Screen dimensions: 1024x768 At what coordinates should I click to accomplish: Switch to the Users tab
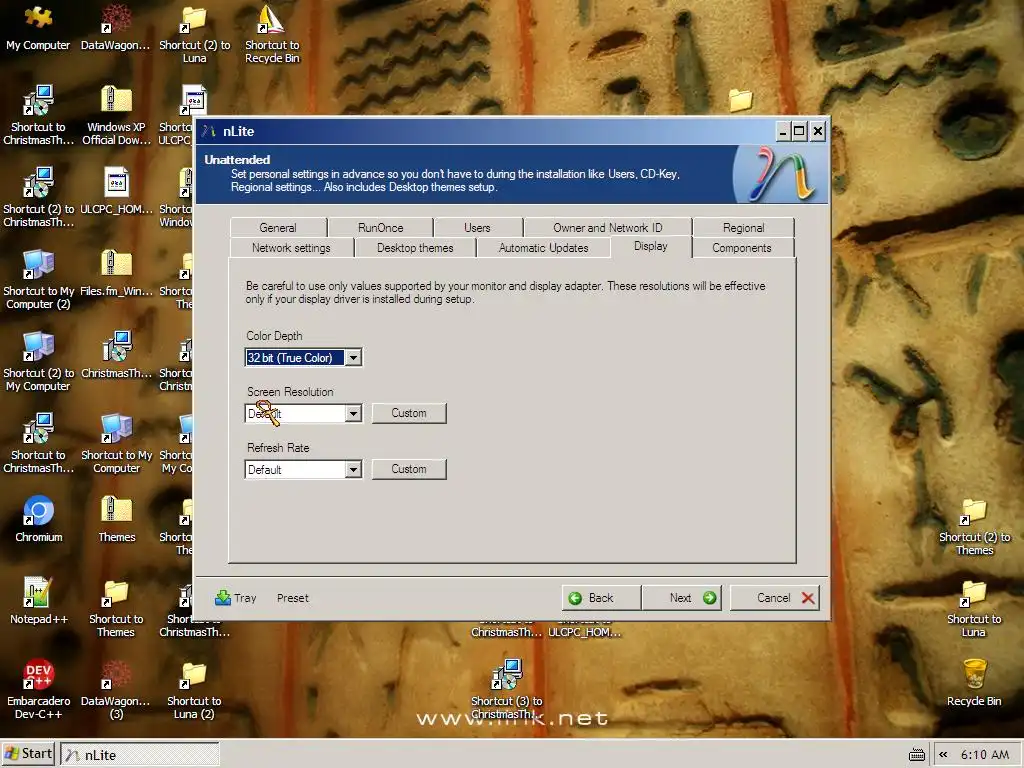click(477, 227)
